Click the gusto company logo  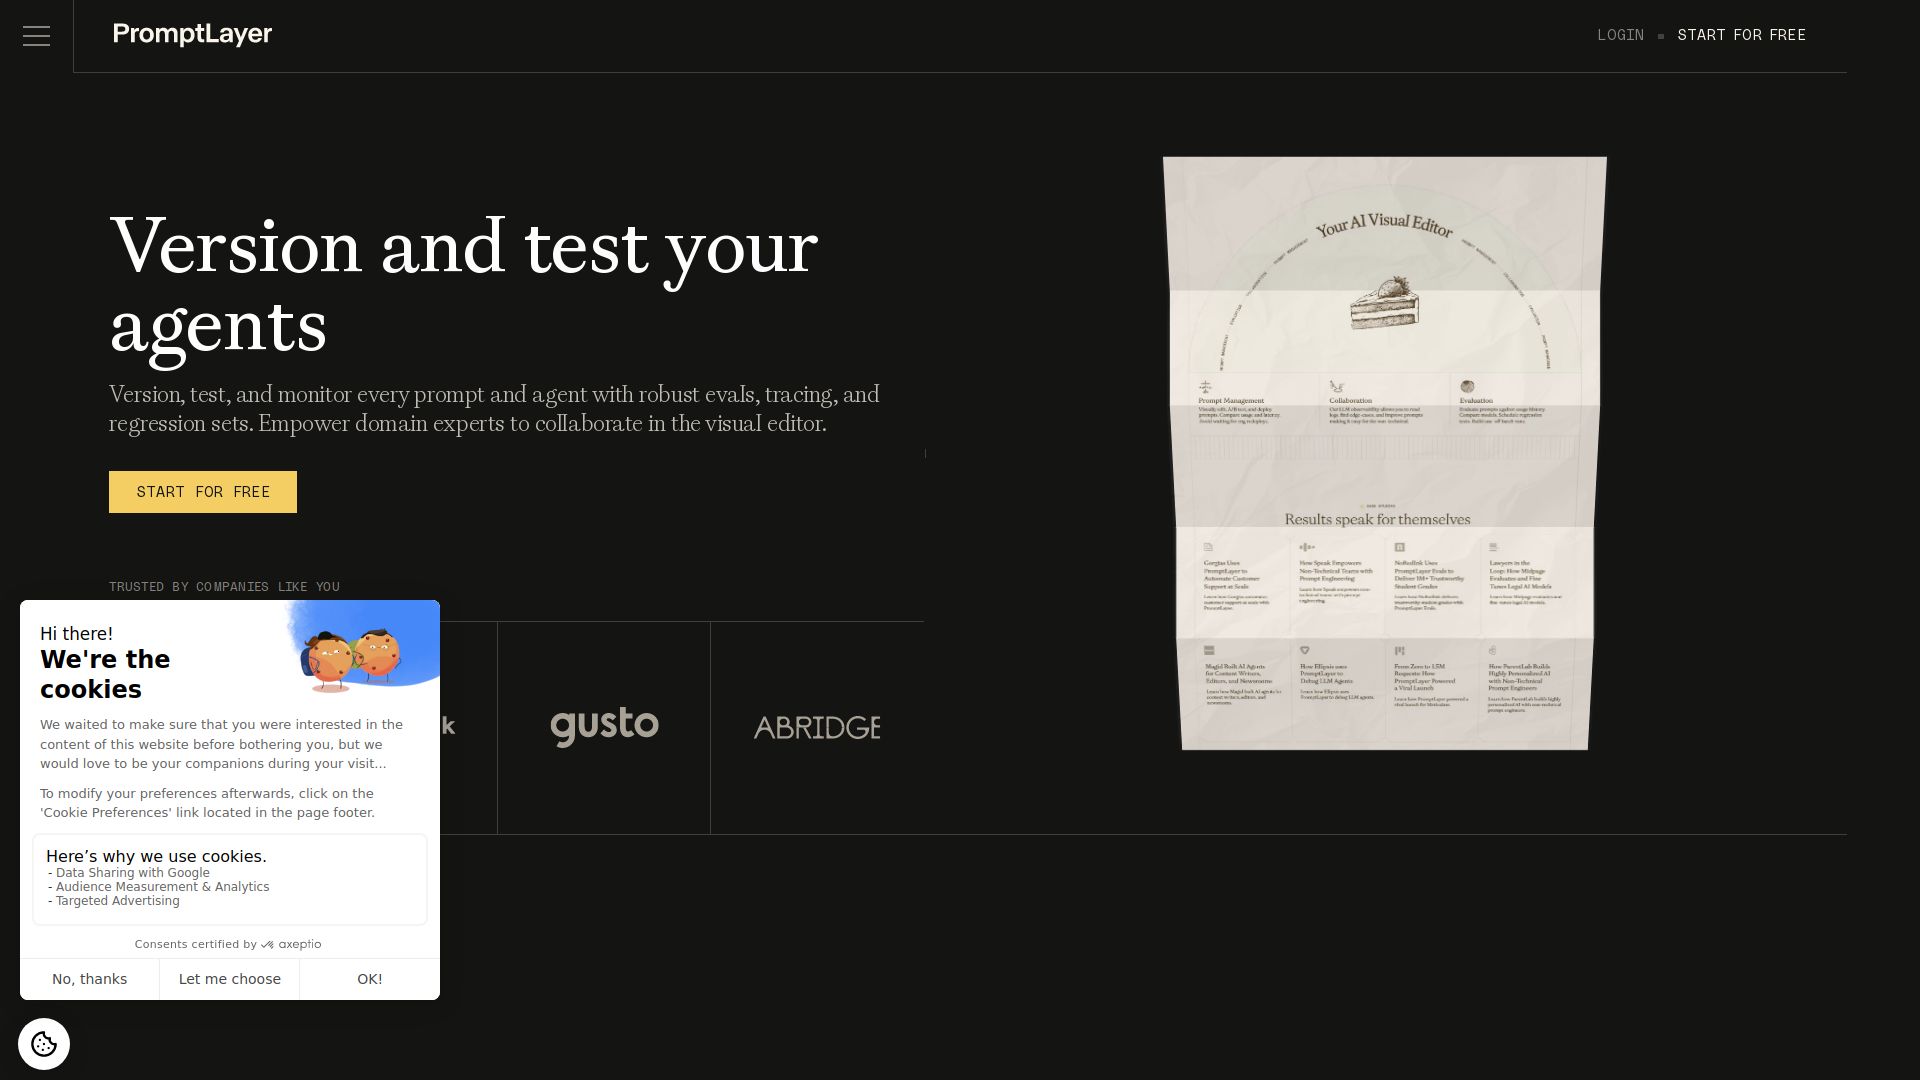pos(604,727)
